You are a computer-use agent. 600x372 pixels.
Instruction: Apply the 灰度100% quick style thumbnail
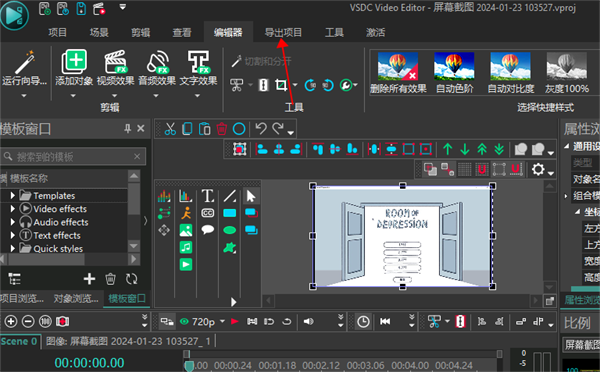pos(567,73)
